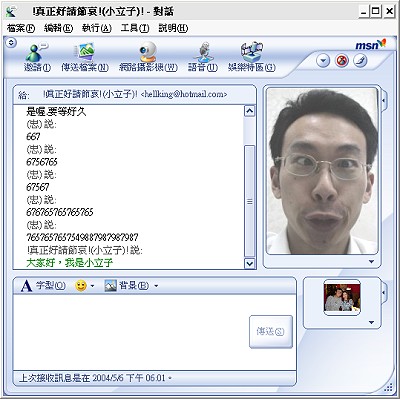Start a Voice (語音) conversation
Image resolution: width=400 pixels, height=399 pixels.
pos(204,52)
